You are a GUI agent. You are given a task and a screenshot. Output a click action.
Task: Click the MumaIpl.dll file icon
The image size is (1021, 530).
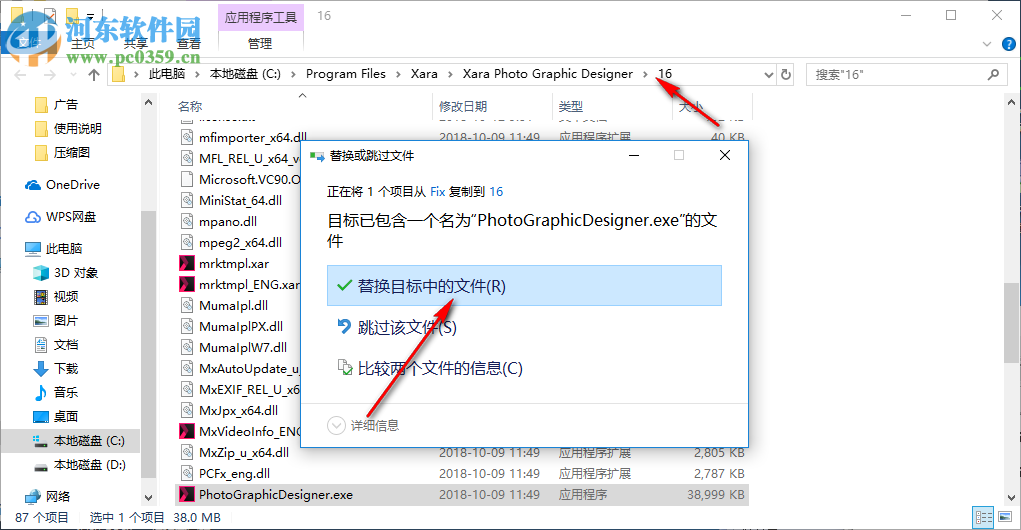pyautogui.click(x=187, y=305)
